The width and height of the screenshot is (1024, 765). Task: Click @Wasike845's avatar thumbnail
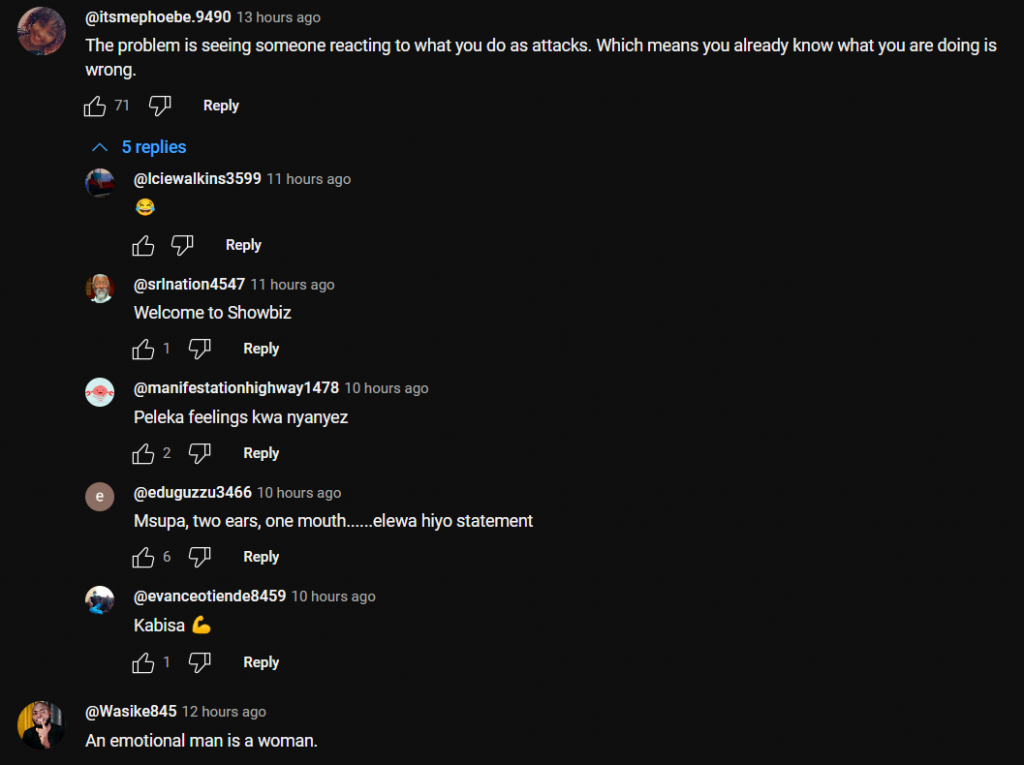coord(42,725)
